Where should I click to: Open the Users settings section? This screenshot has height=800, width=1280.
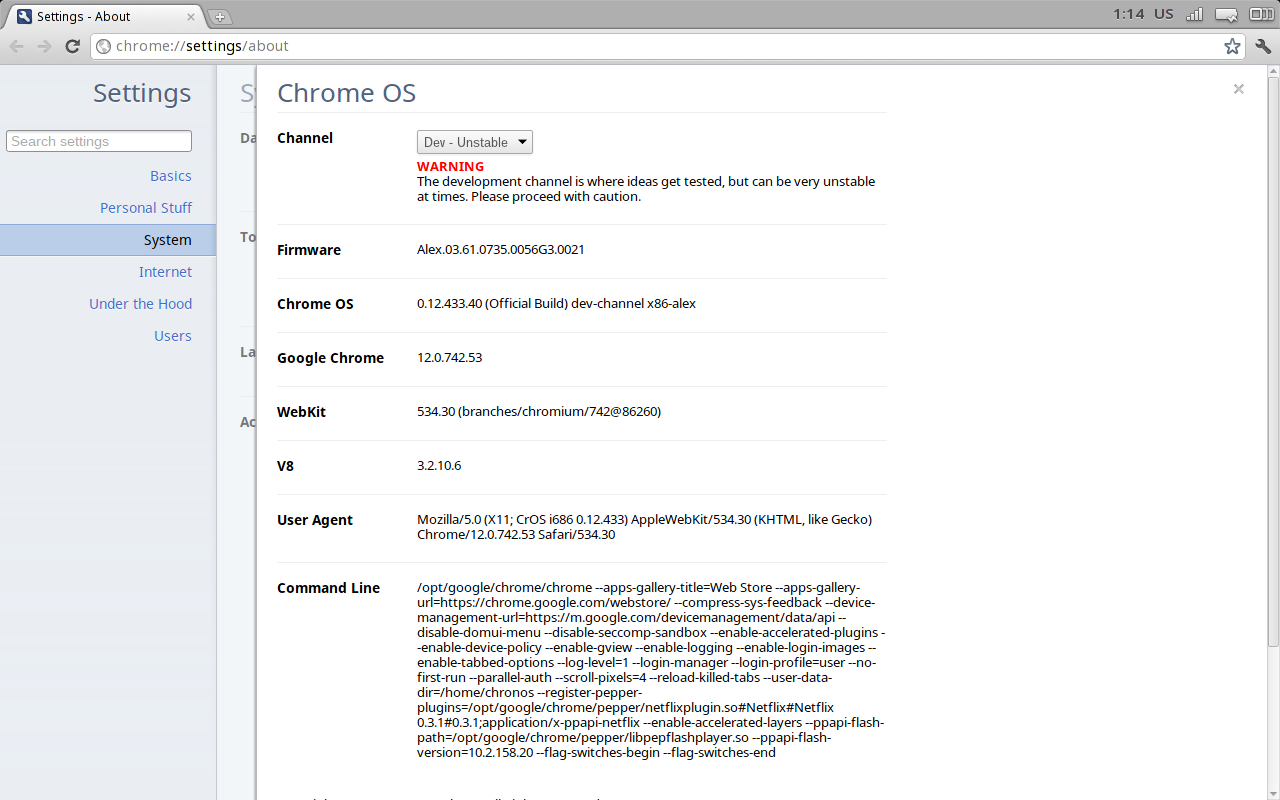pyautogui.click(x=173, y=336)
